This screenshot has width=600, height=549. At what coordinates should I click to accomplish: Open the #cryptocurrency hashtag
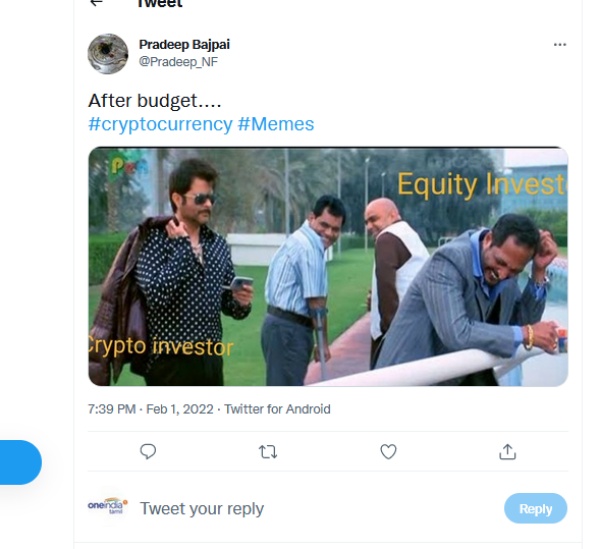[160, 124]
